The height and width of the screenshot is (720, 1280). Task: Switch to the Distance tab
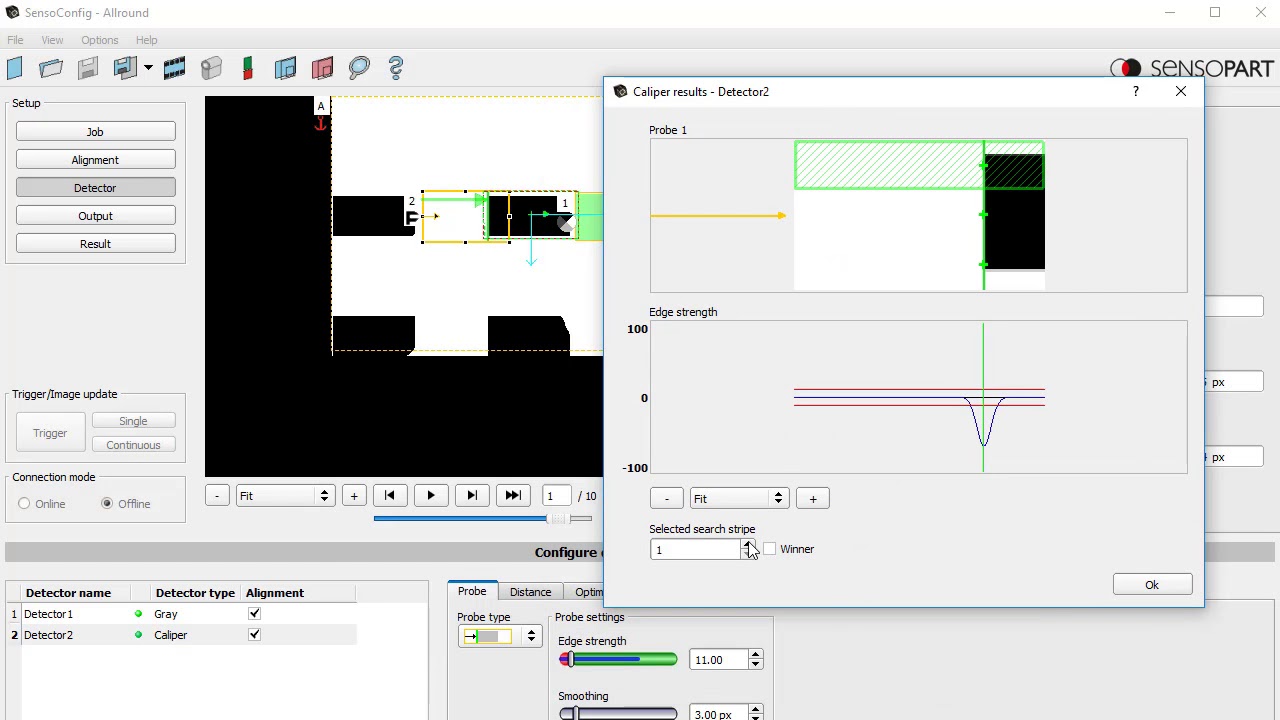point(530,592)
